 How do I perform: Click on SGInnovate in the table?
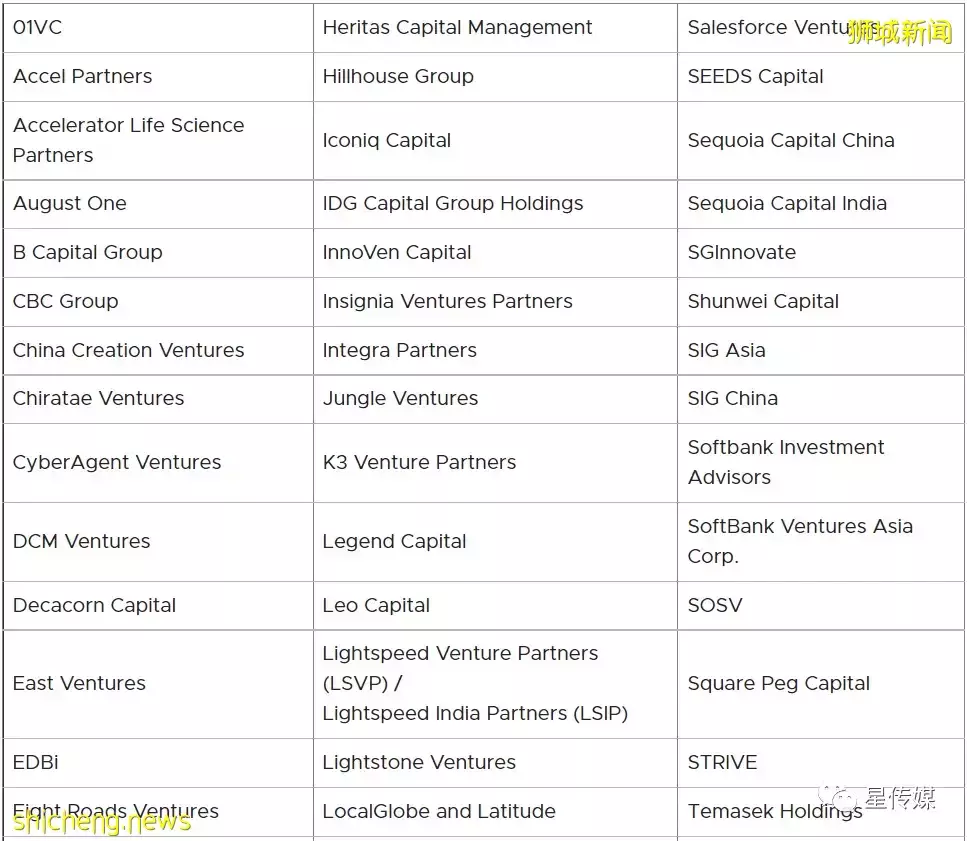coord(741,253)
